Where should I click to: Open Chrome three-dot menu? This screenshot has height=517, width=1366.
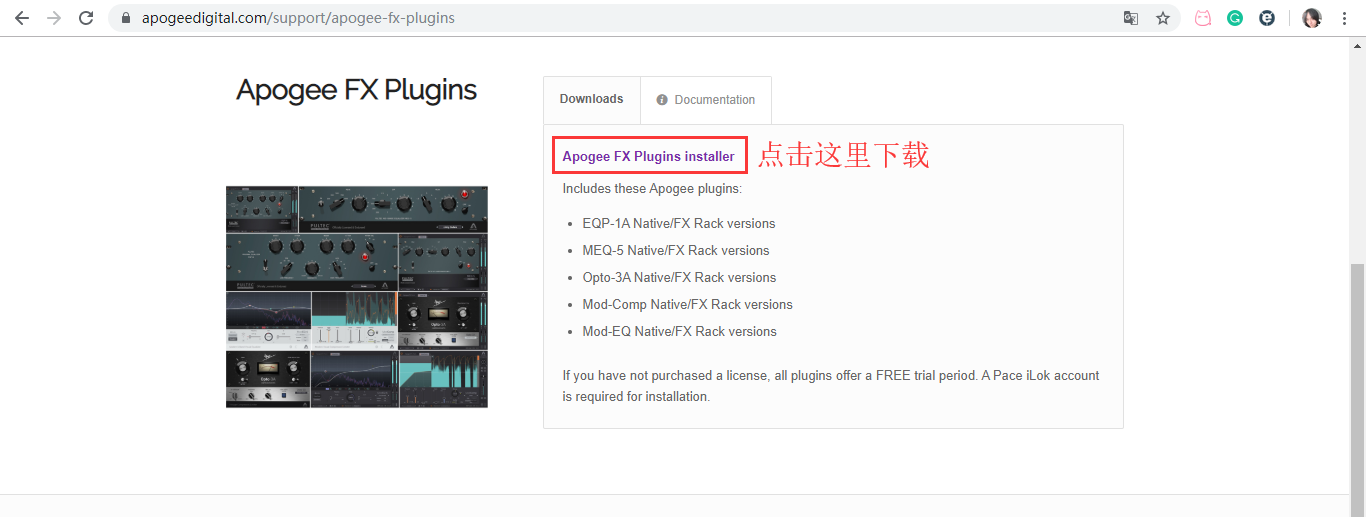[x=1344, y=18]
